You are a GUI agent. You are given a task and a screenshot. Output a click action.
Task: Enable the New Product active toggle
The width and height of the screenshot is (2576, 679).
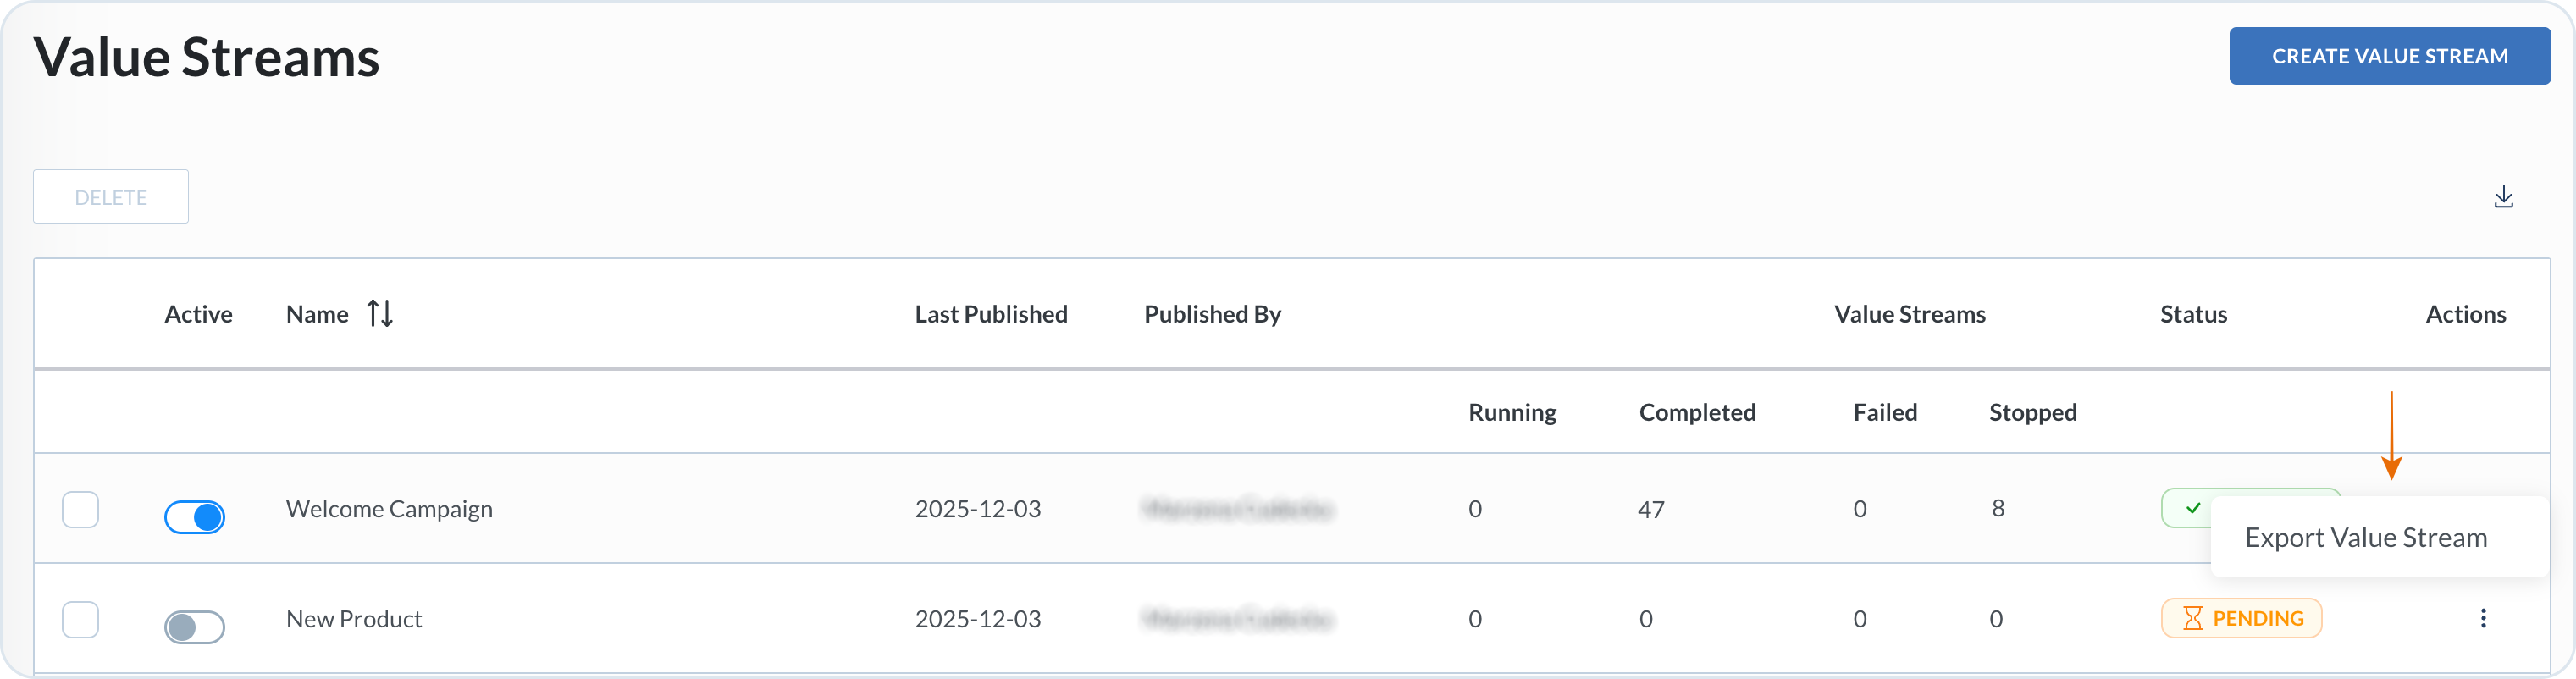(195, 627)
